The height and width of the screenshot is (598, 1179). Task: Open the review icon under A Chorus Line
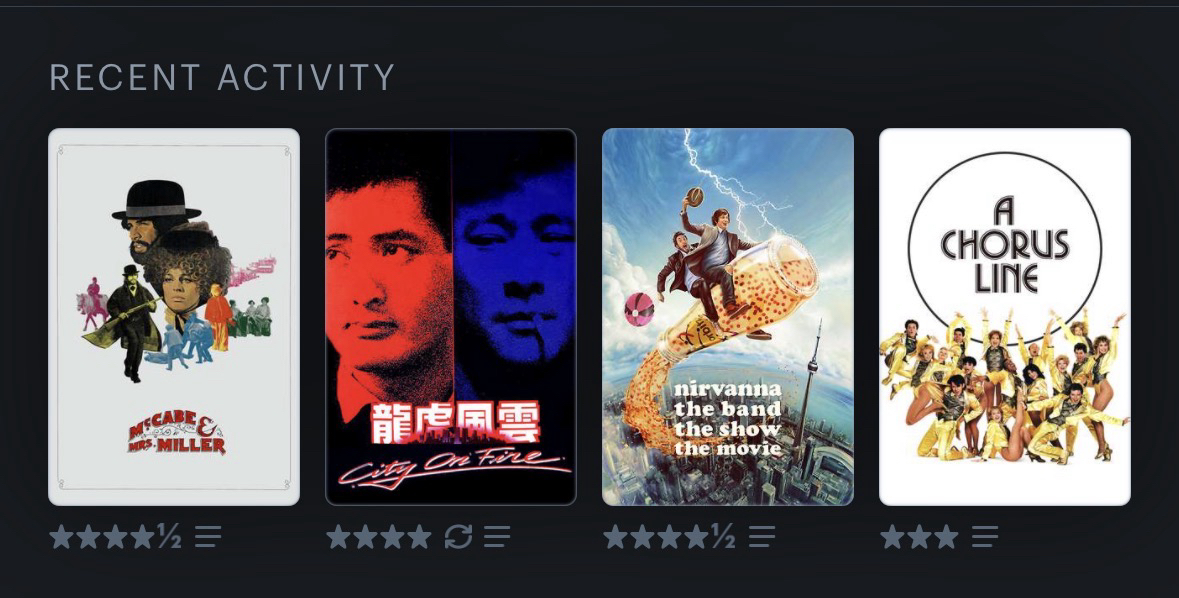pos(984,536)
